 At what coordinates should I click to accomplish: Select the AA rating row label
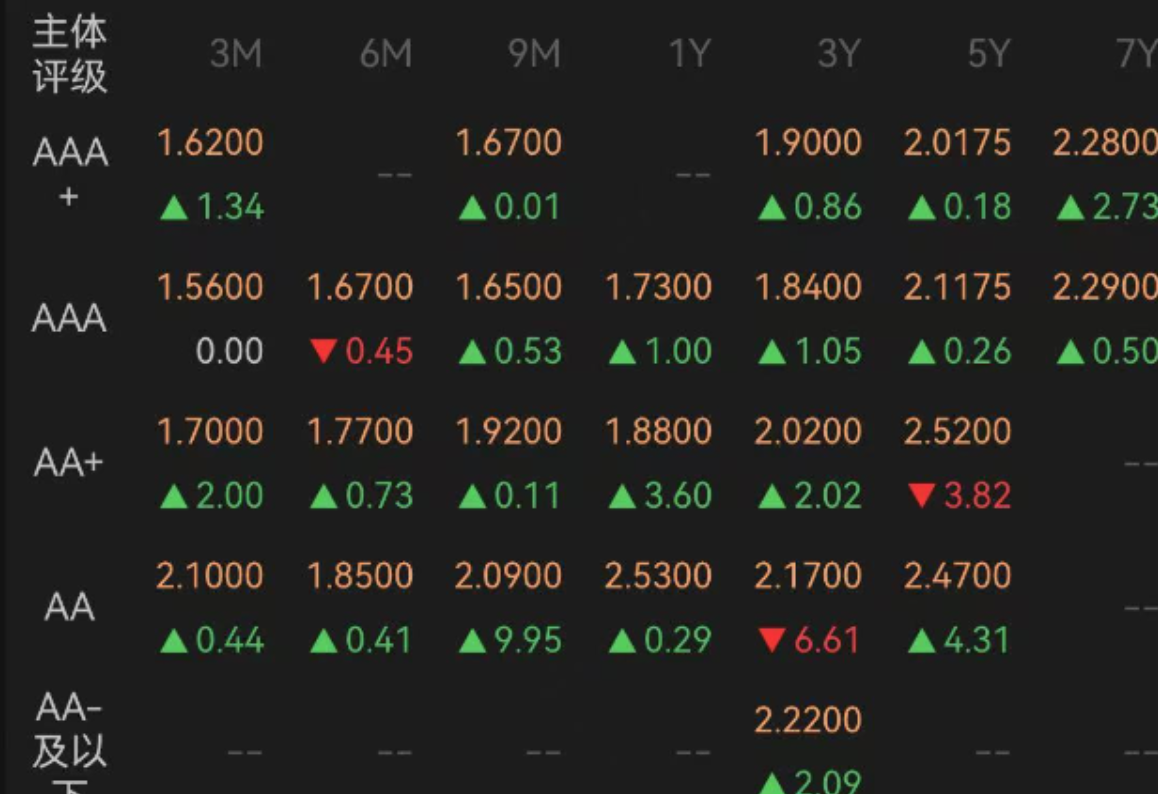click(69, 607)
